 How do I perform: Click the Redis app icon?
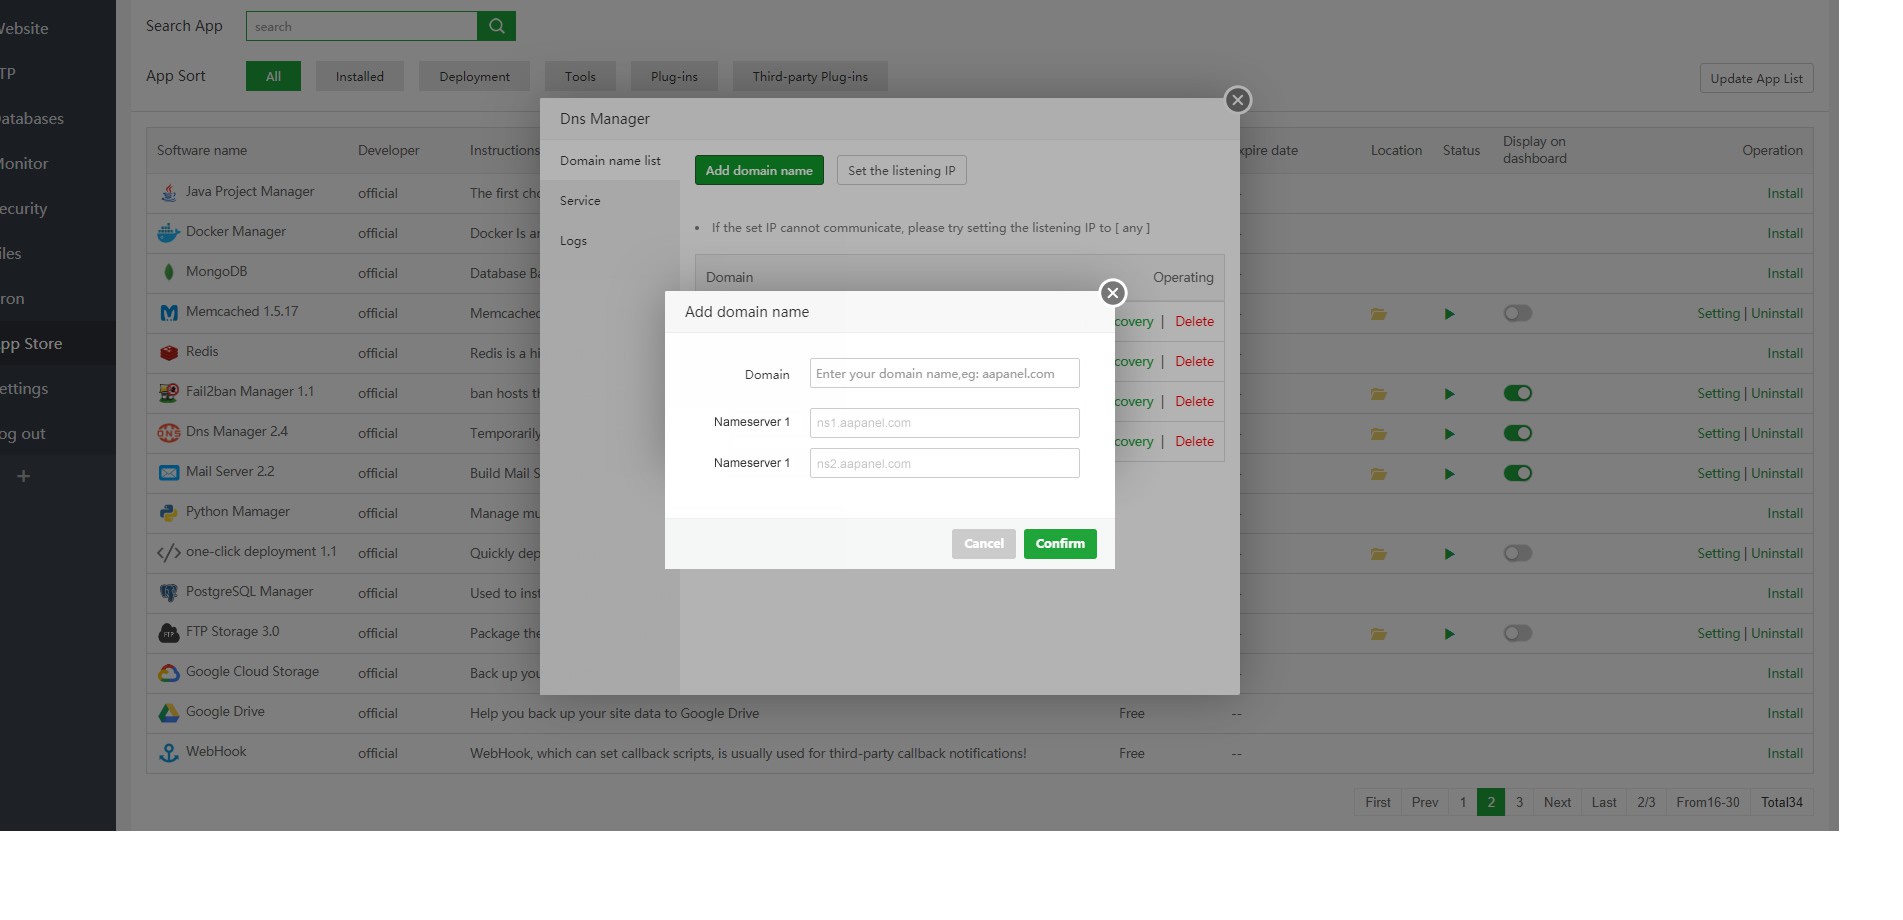click(x=169, y=352)
